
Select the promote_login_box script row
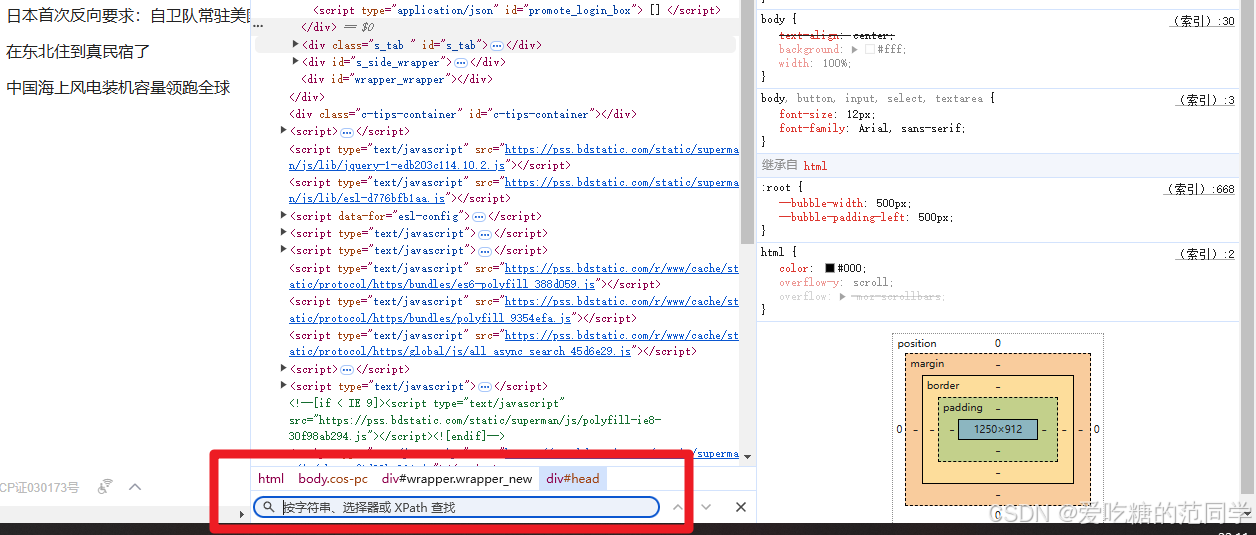click(517, 10)
